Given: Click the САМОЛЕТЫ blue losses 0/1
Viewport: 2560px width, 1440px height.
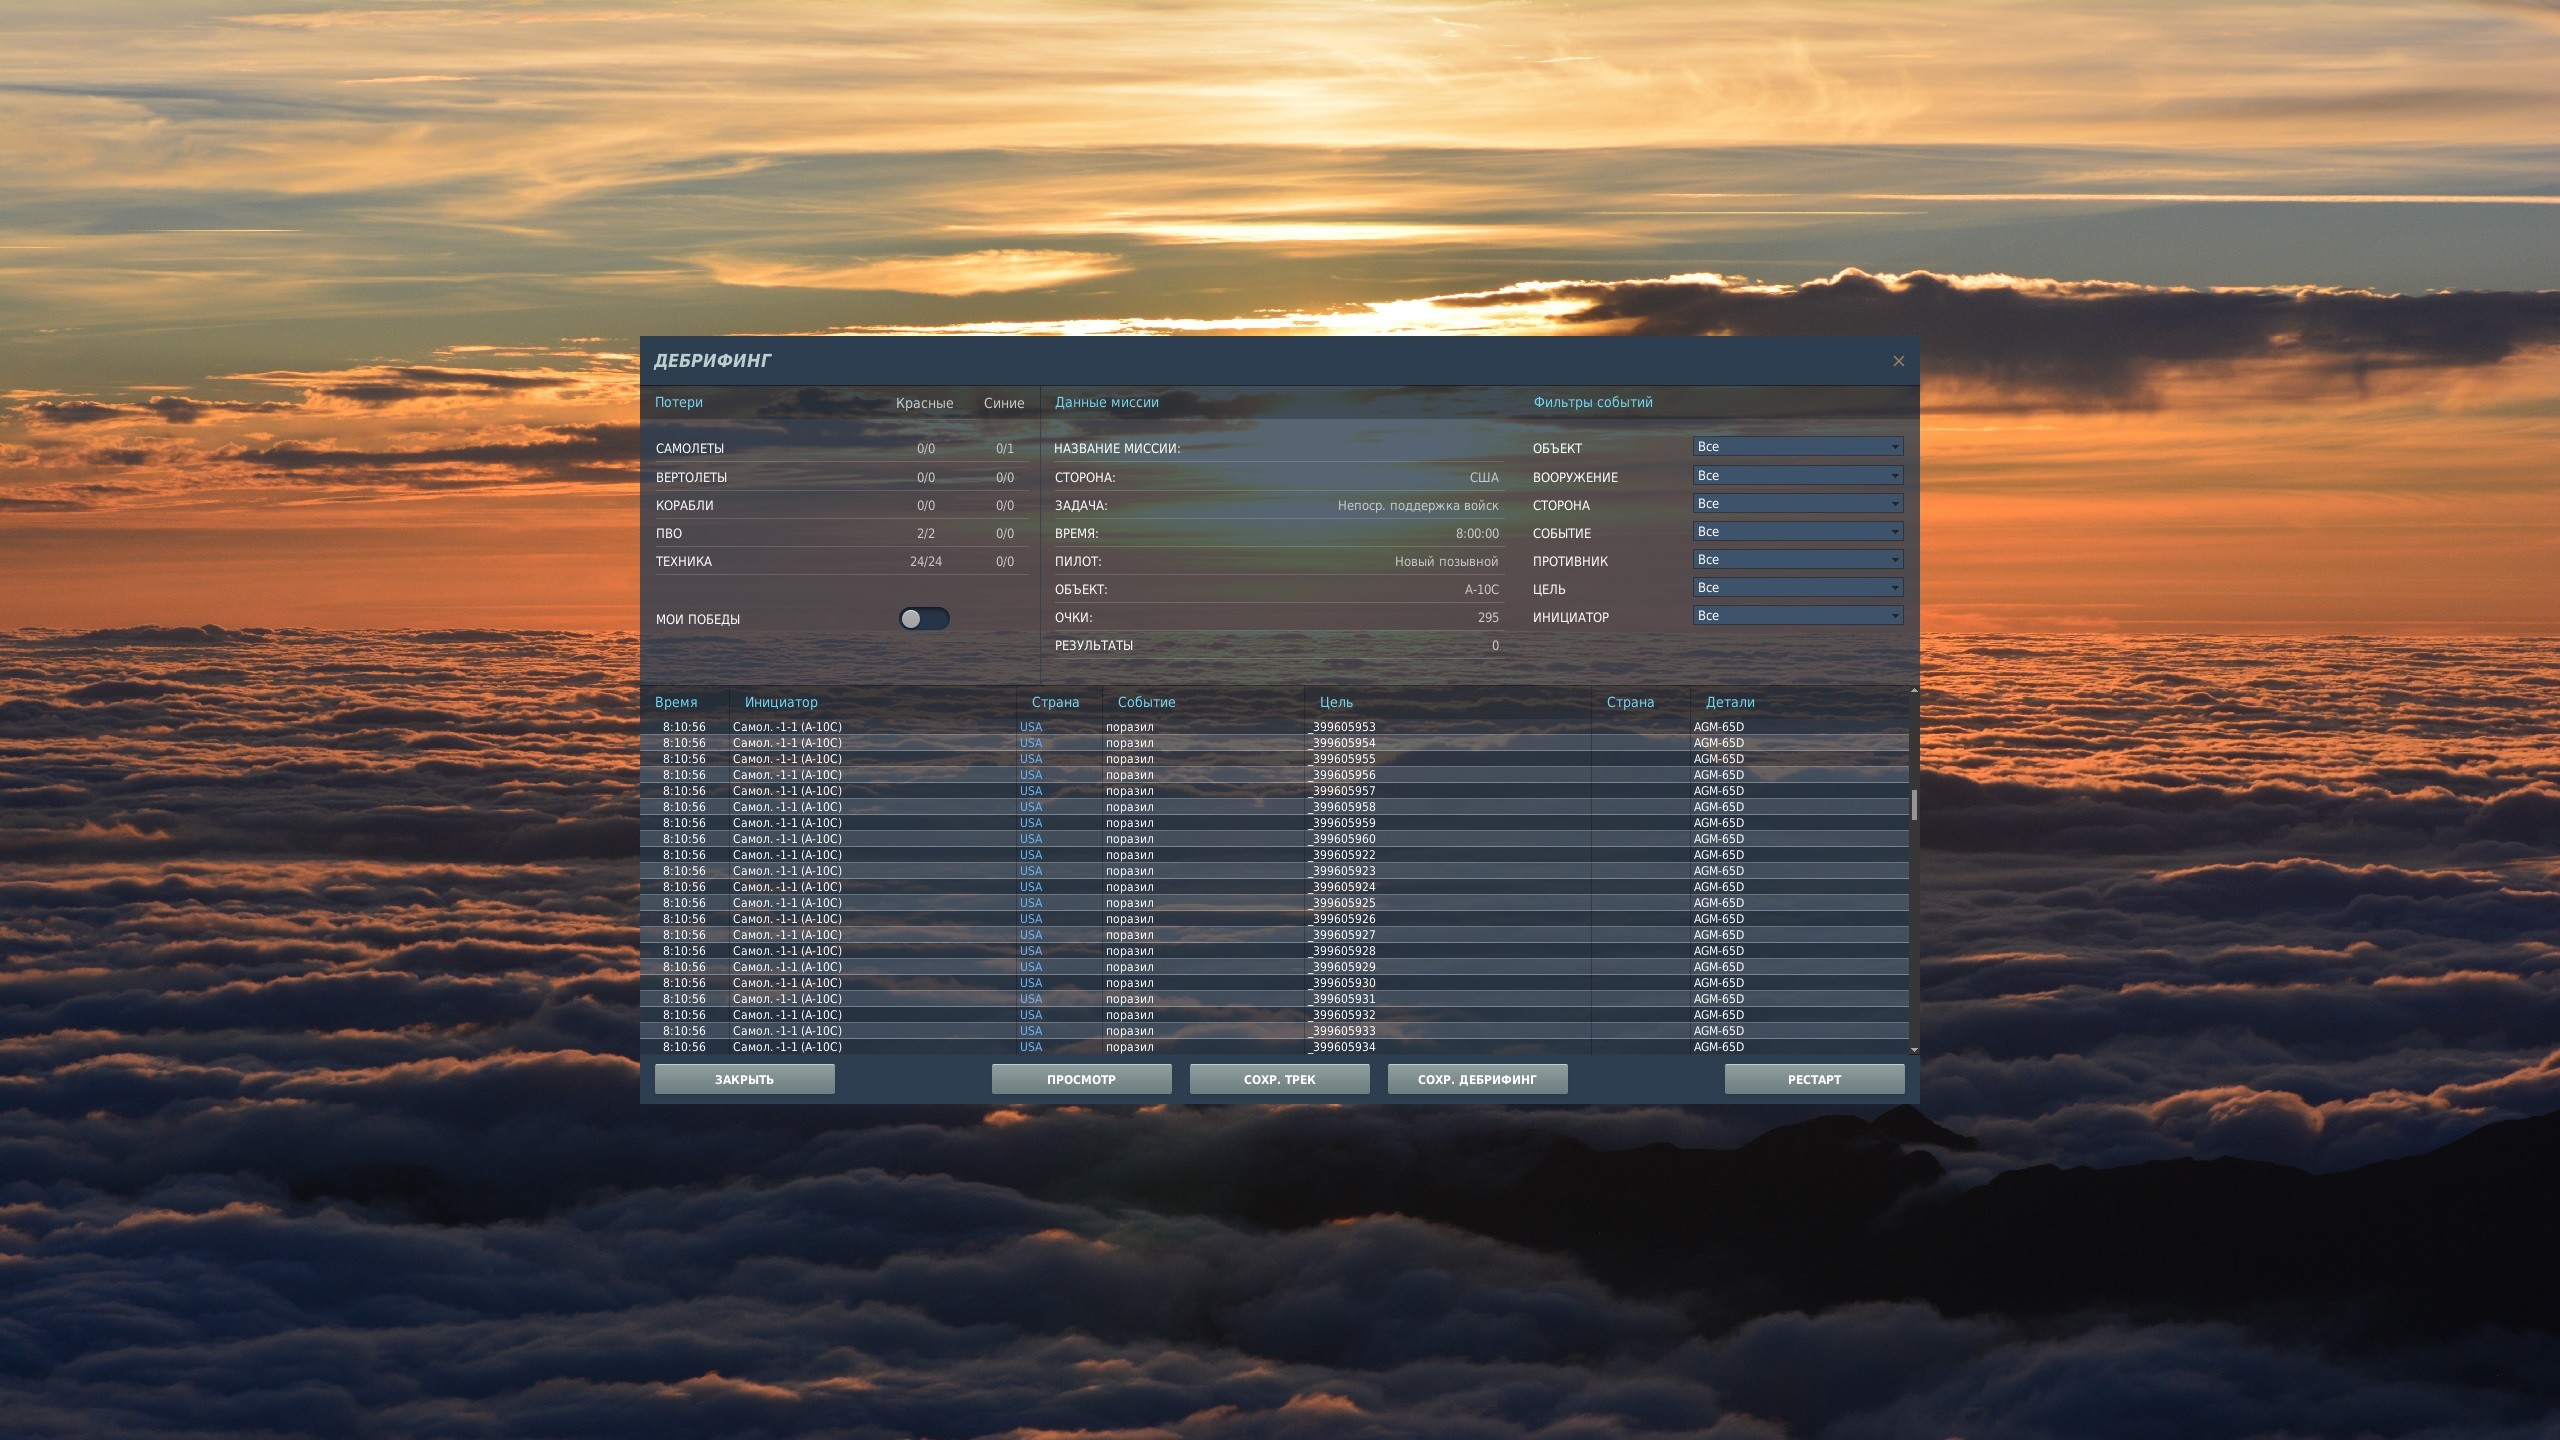Looking at the screenshot, I should (x=1005, y=449).
